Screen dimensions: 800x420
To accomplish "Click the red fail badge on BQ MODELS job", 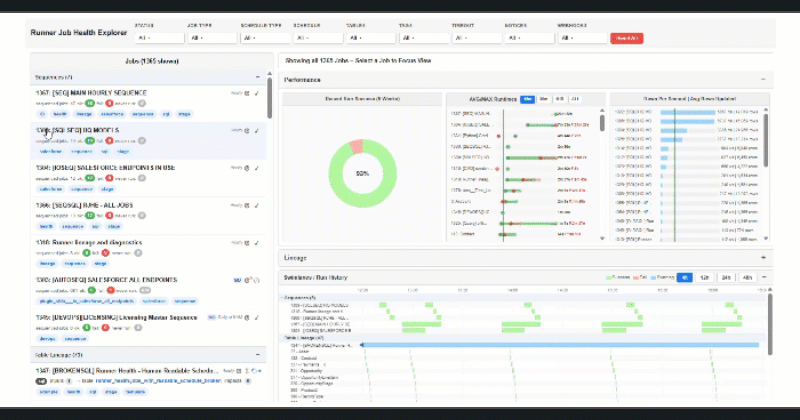I will [109, 141].
